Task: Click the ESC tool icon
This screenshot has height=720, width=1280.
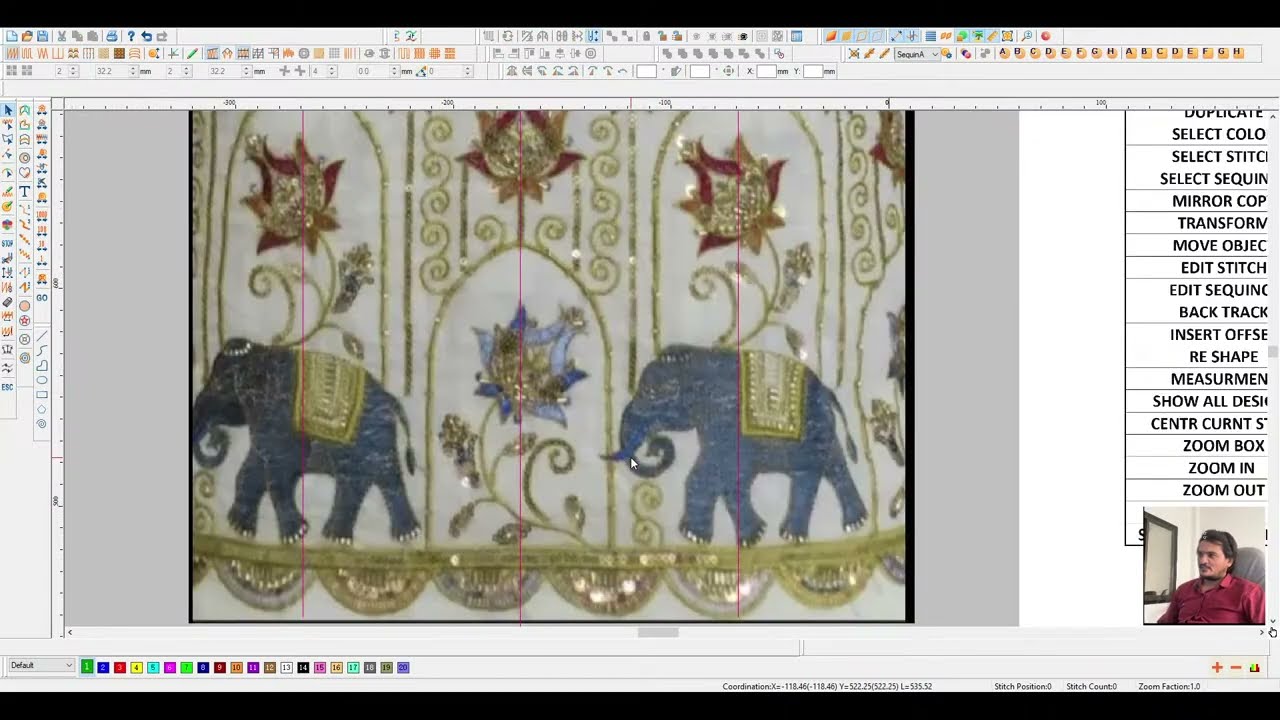Action: point(8,387)
